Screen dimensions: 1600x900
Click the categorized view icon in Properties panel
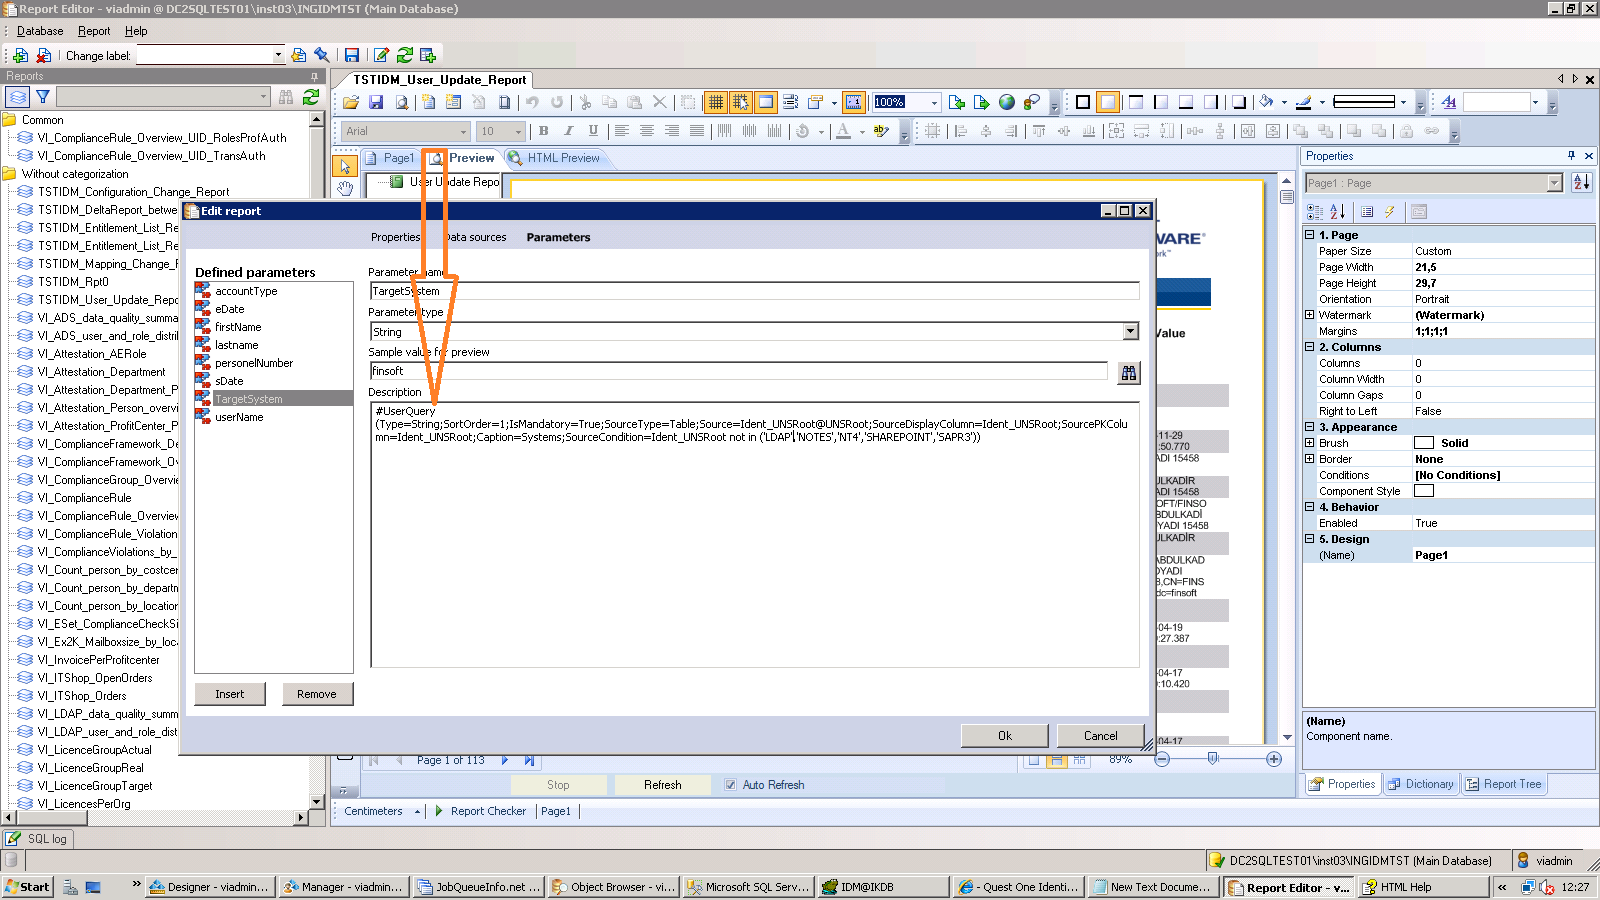coord(1315,212)
